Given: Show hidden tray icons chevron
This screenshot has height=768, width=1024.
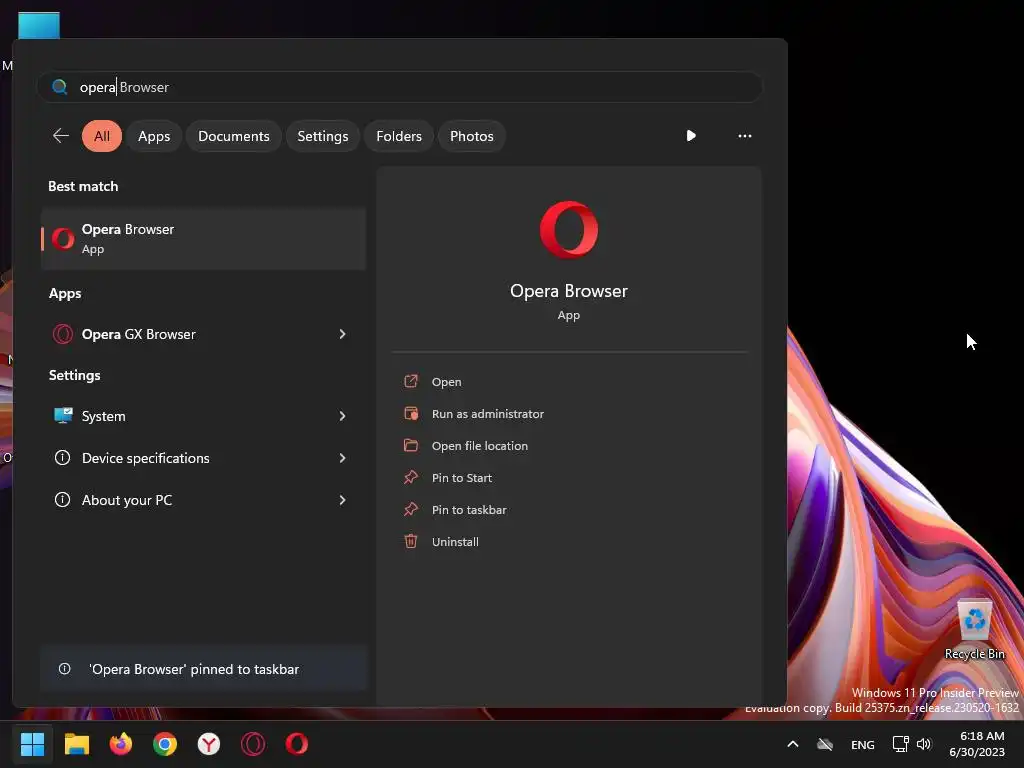Looking at the screenshot, I should tap(792, 744).
